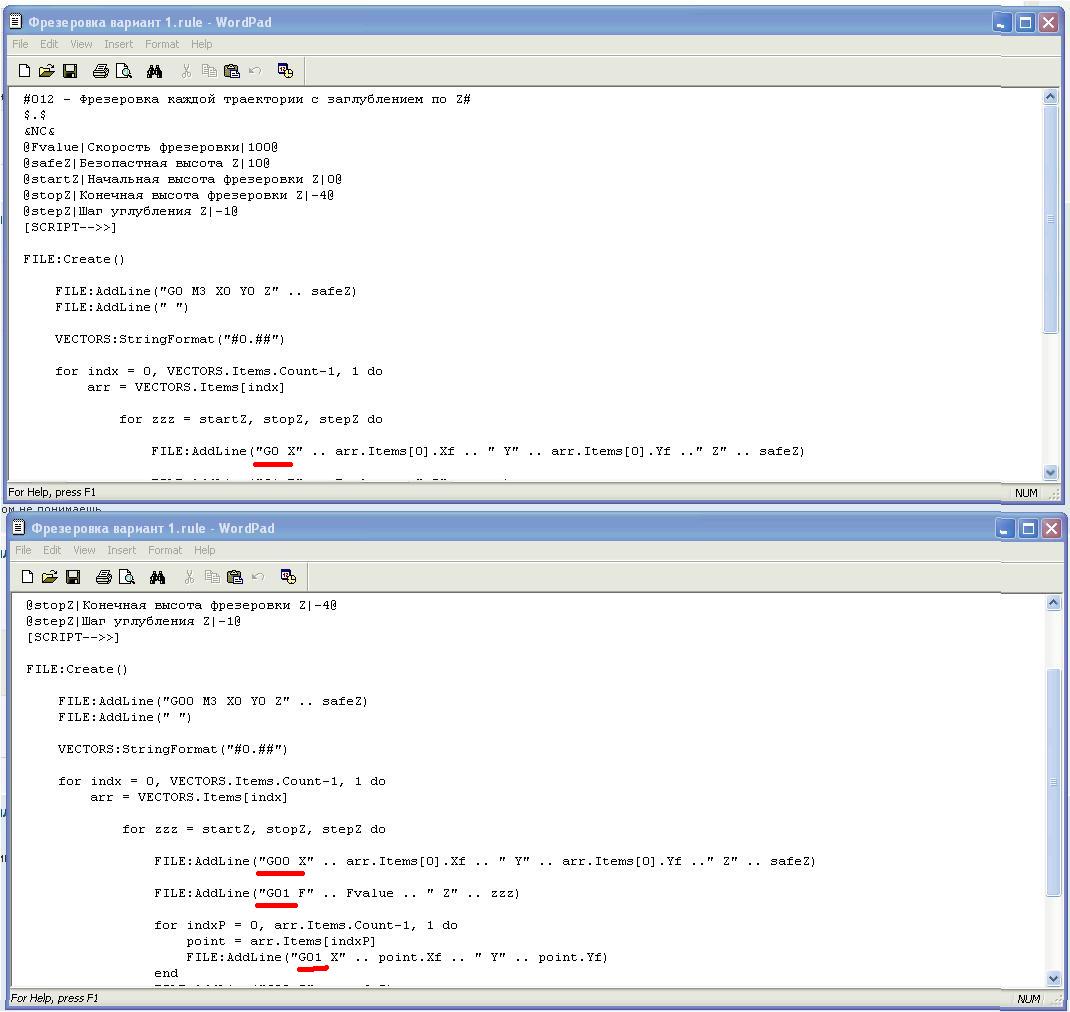Click Open folder icon in top WordPad window

pyautogui.click(x=46, y=71)
